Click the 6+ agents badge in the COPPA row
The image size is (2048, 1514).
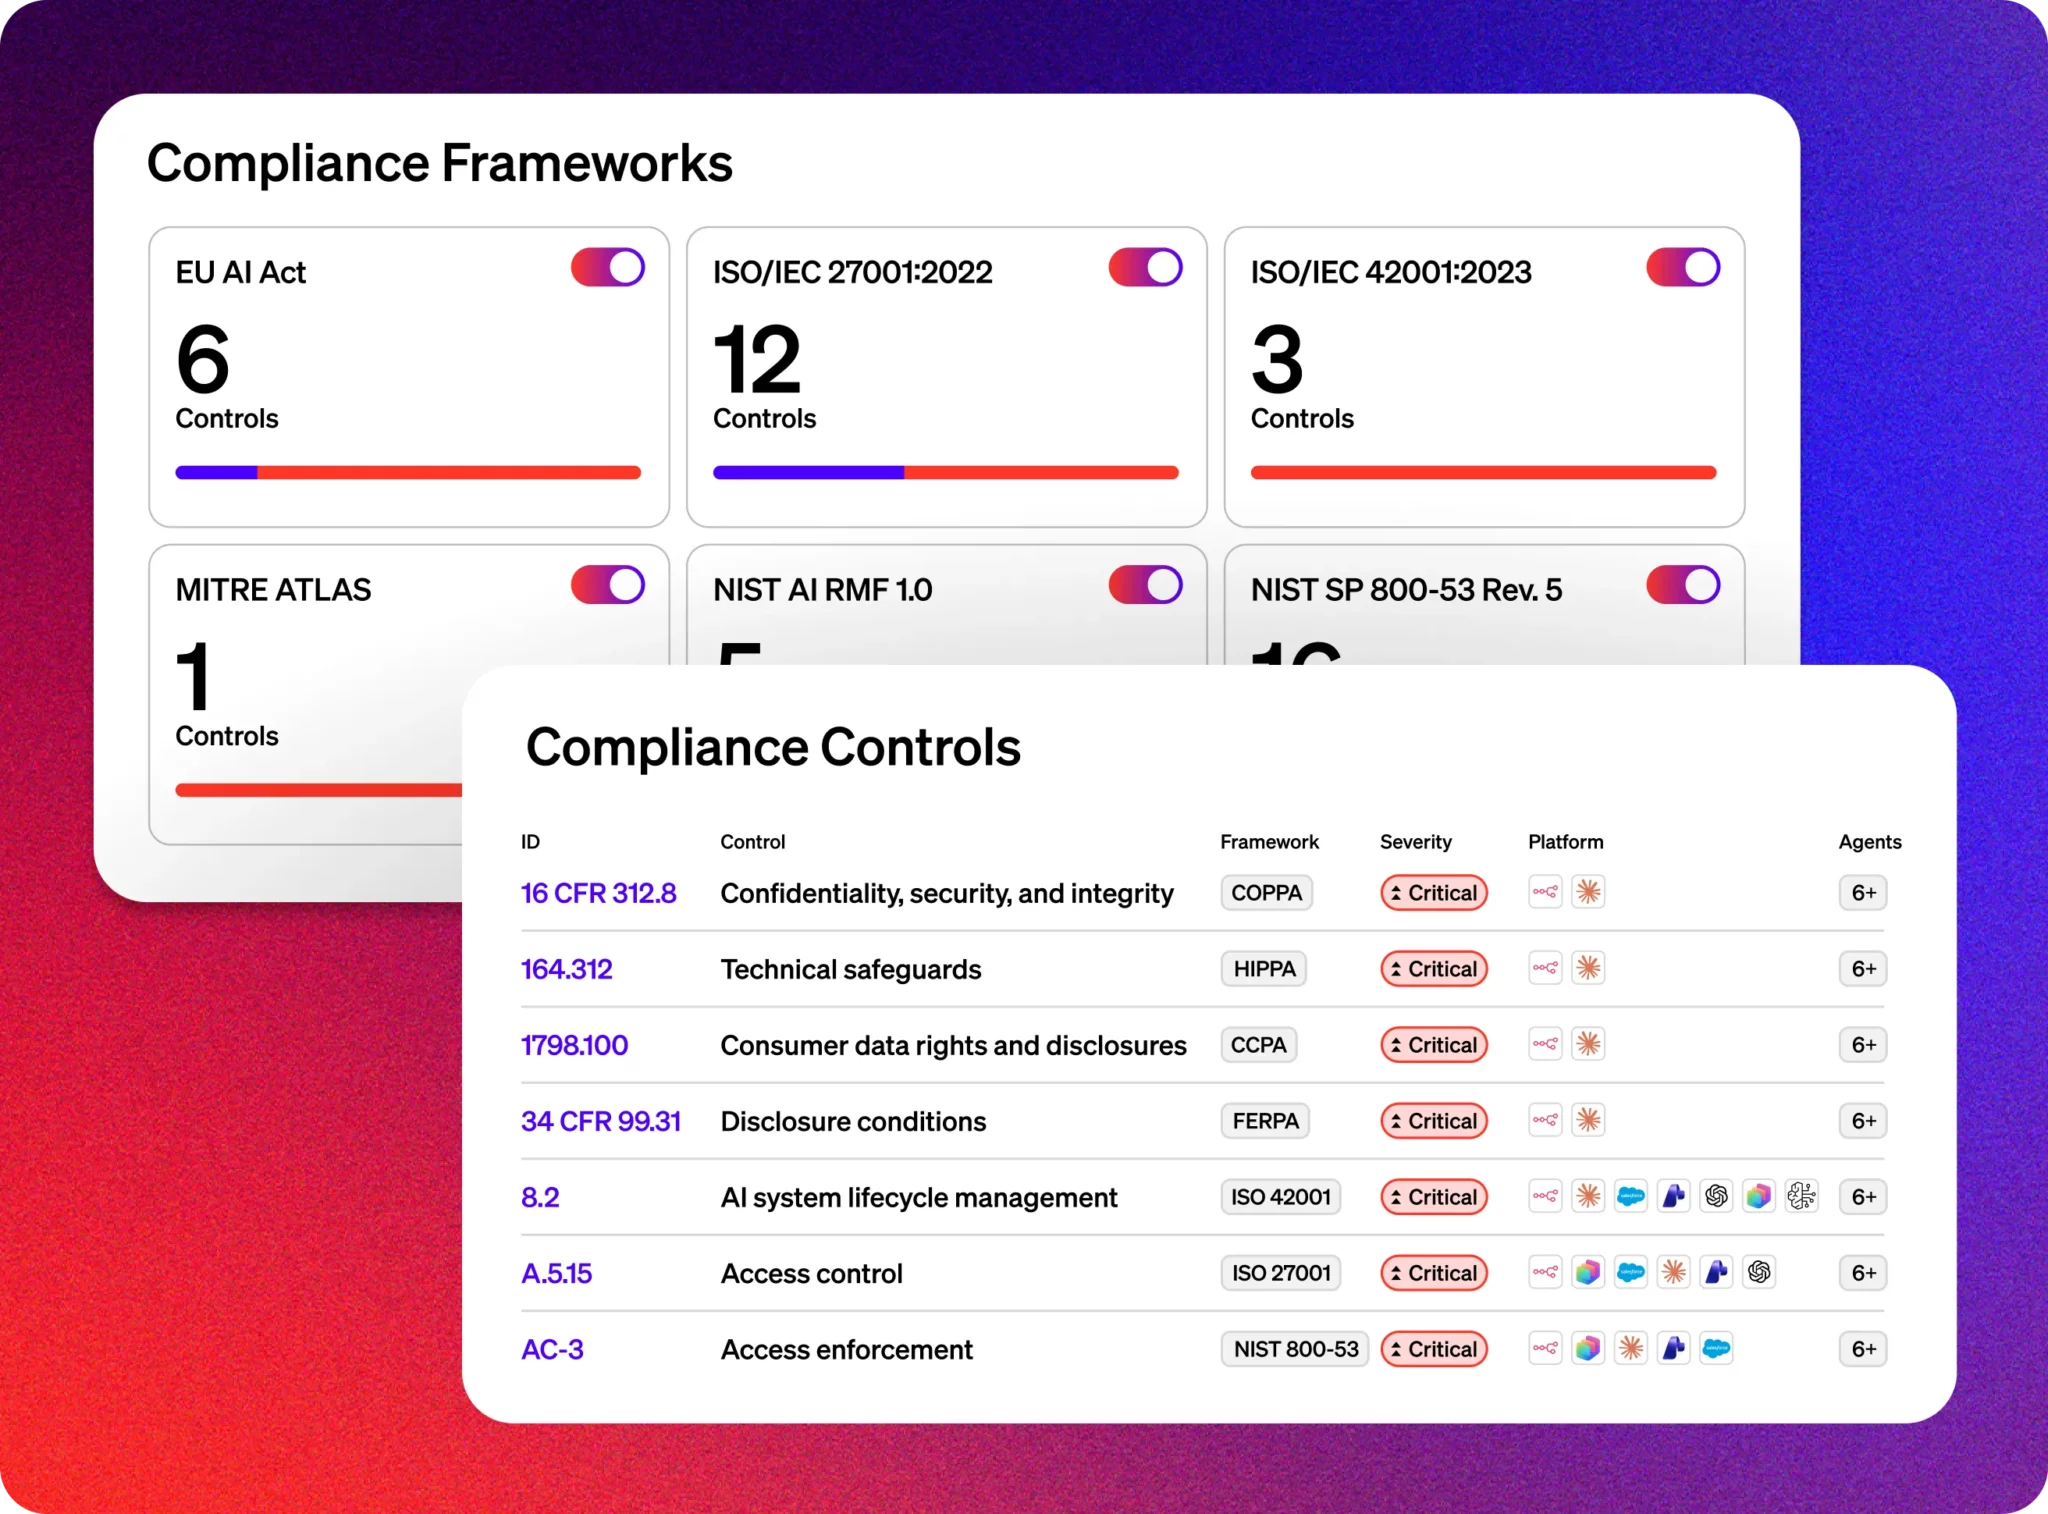(1863, 893)
